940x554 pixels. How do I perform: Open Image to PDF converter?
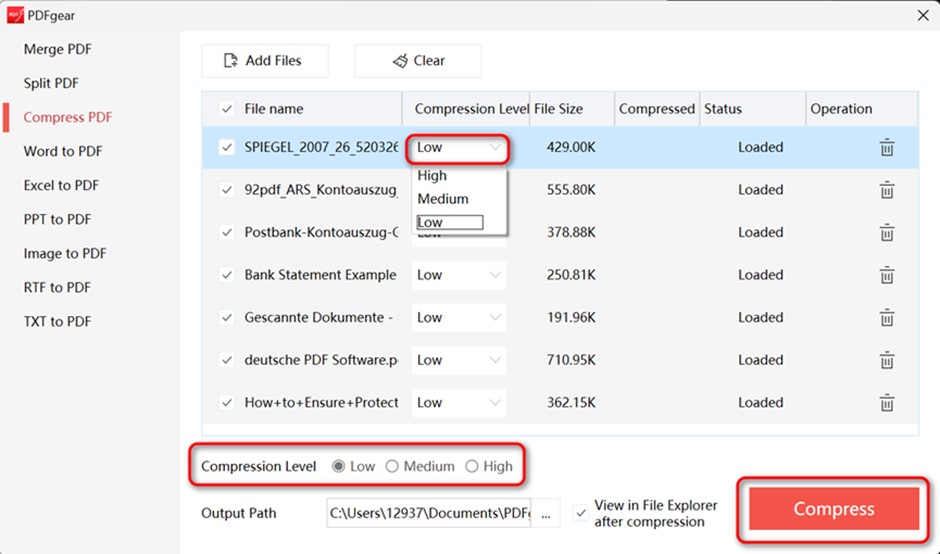(65, 254)
